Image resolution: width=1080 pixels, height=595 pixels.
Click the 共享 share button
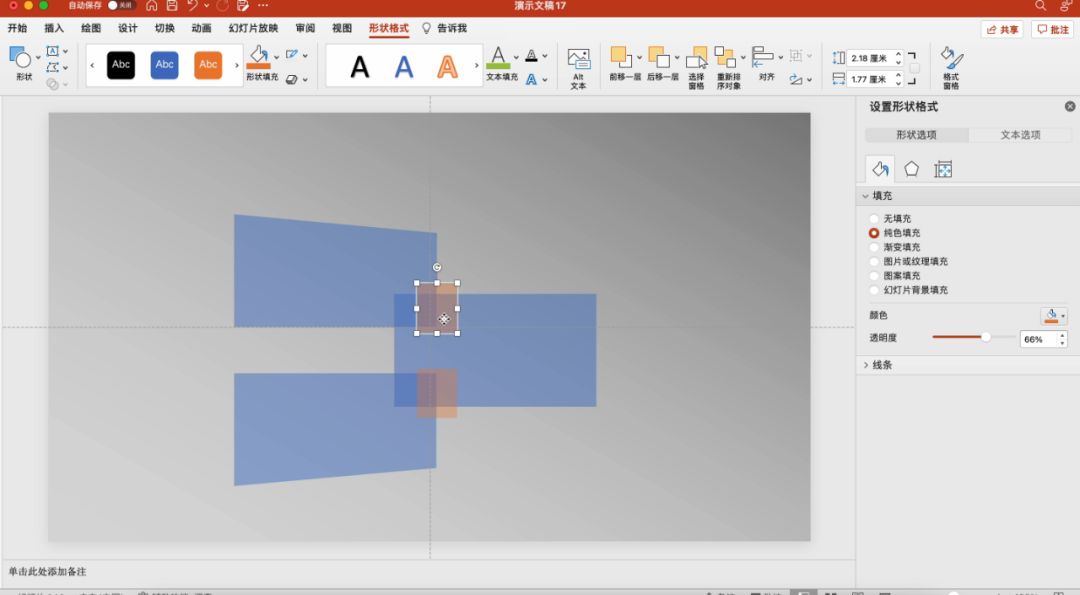(1002, 30)
